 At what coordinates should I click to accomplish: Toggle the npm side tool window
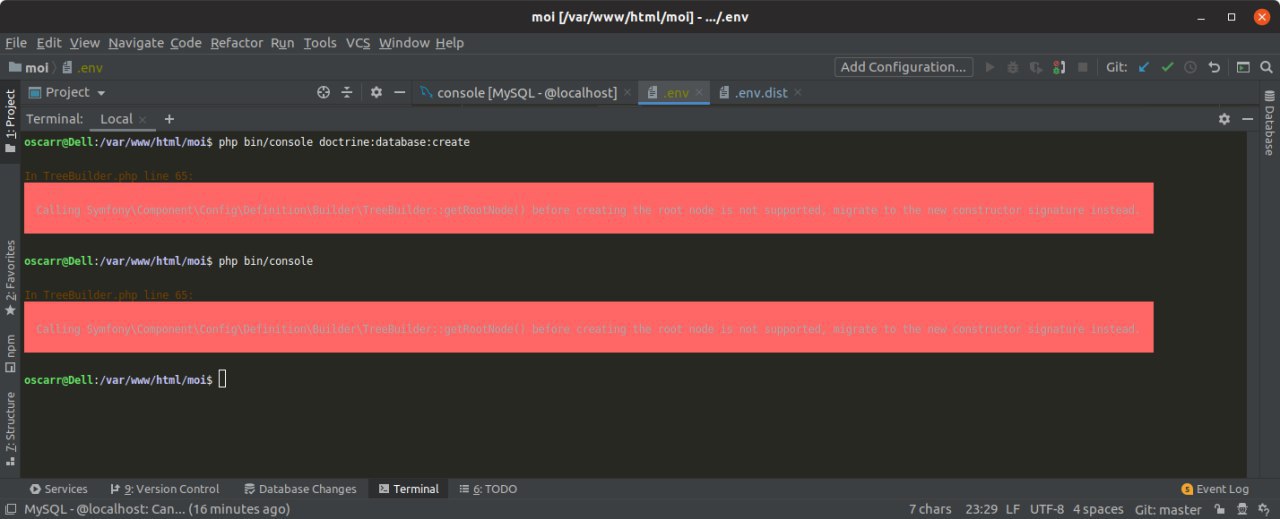pyautogui.click(x=10, y=352)
